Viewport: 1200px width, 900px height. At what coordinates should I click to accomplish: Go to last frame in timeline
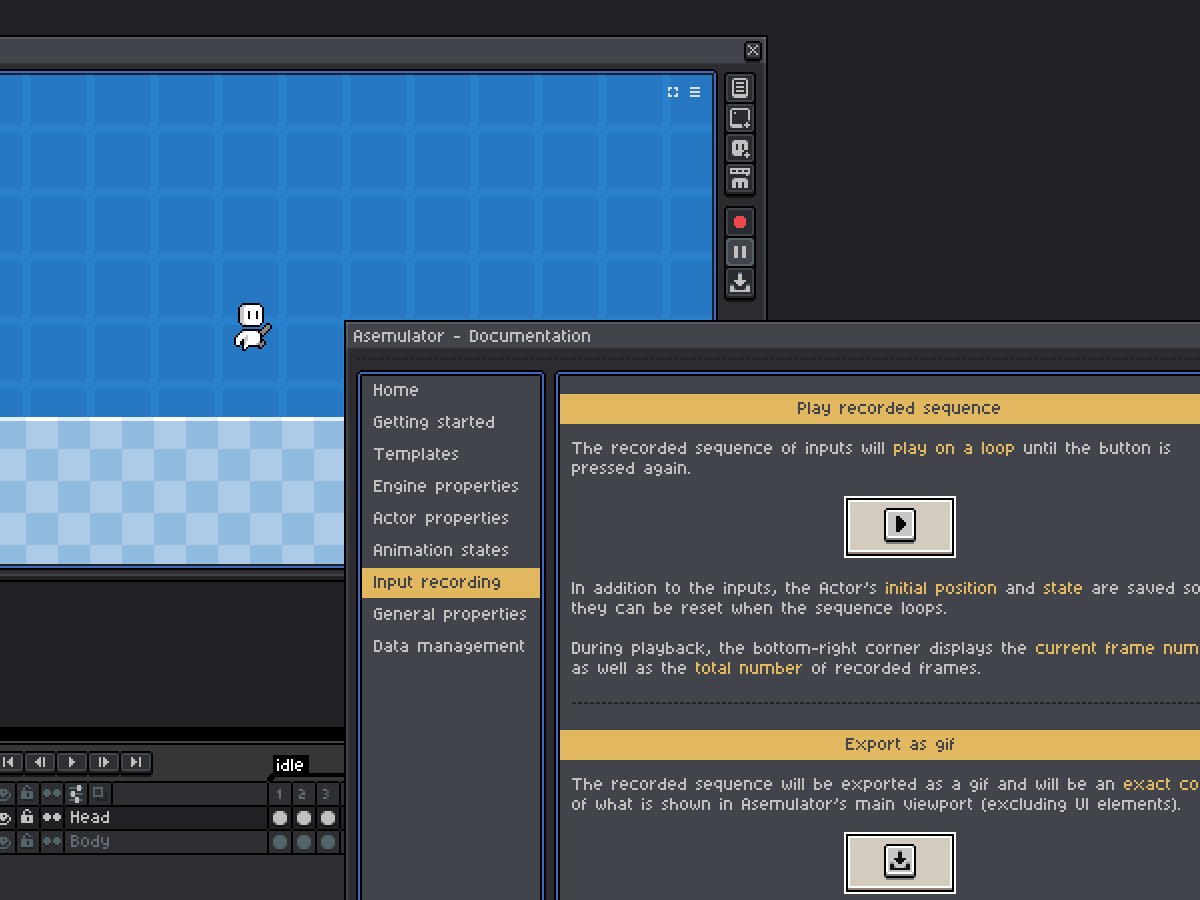coord(136,762)
